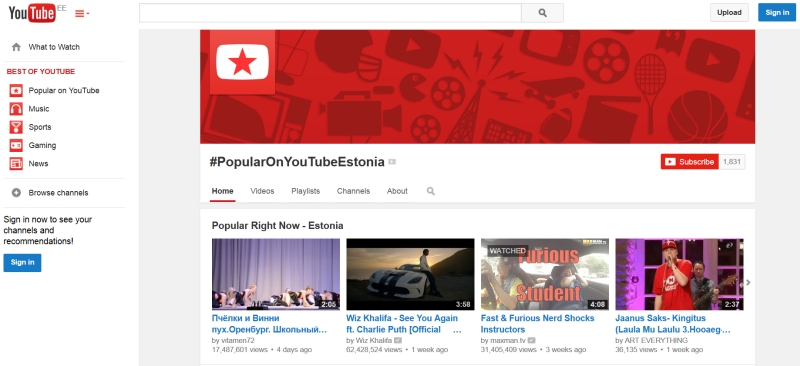Open the News sidebar icon
Screen dimensions: 800x366
pyautogui.click(x=16, y=164)
